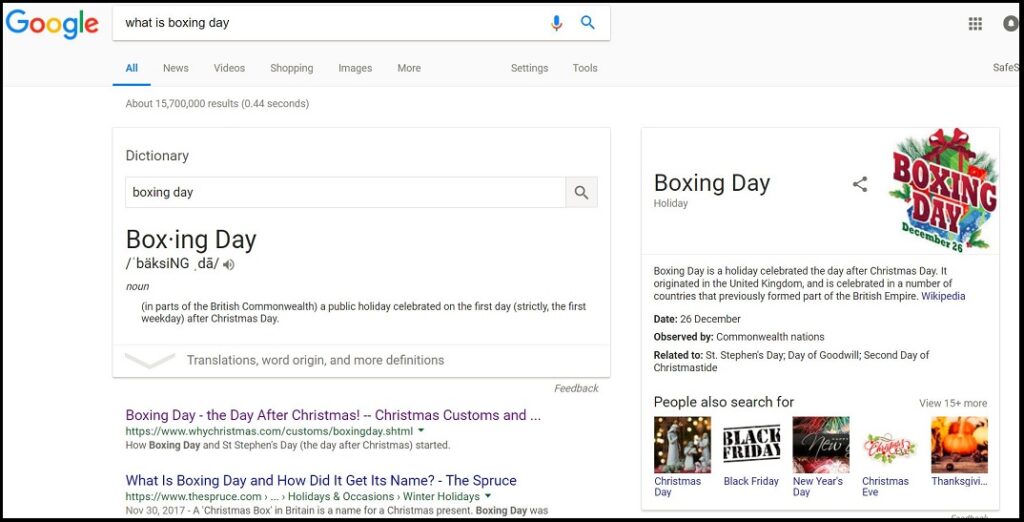
Task: Open dropdown arrow after Winter Holidays breadcrumb
Action: 488,497
